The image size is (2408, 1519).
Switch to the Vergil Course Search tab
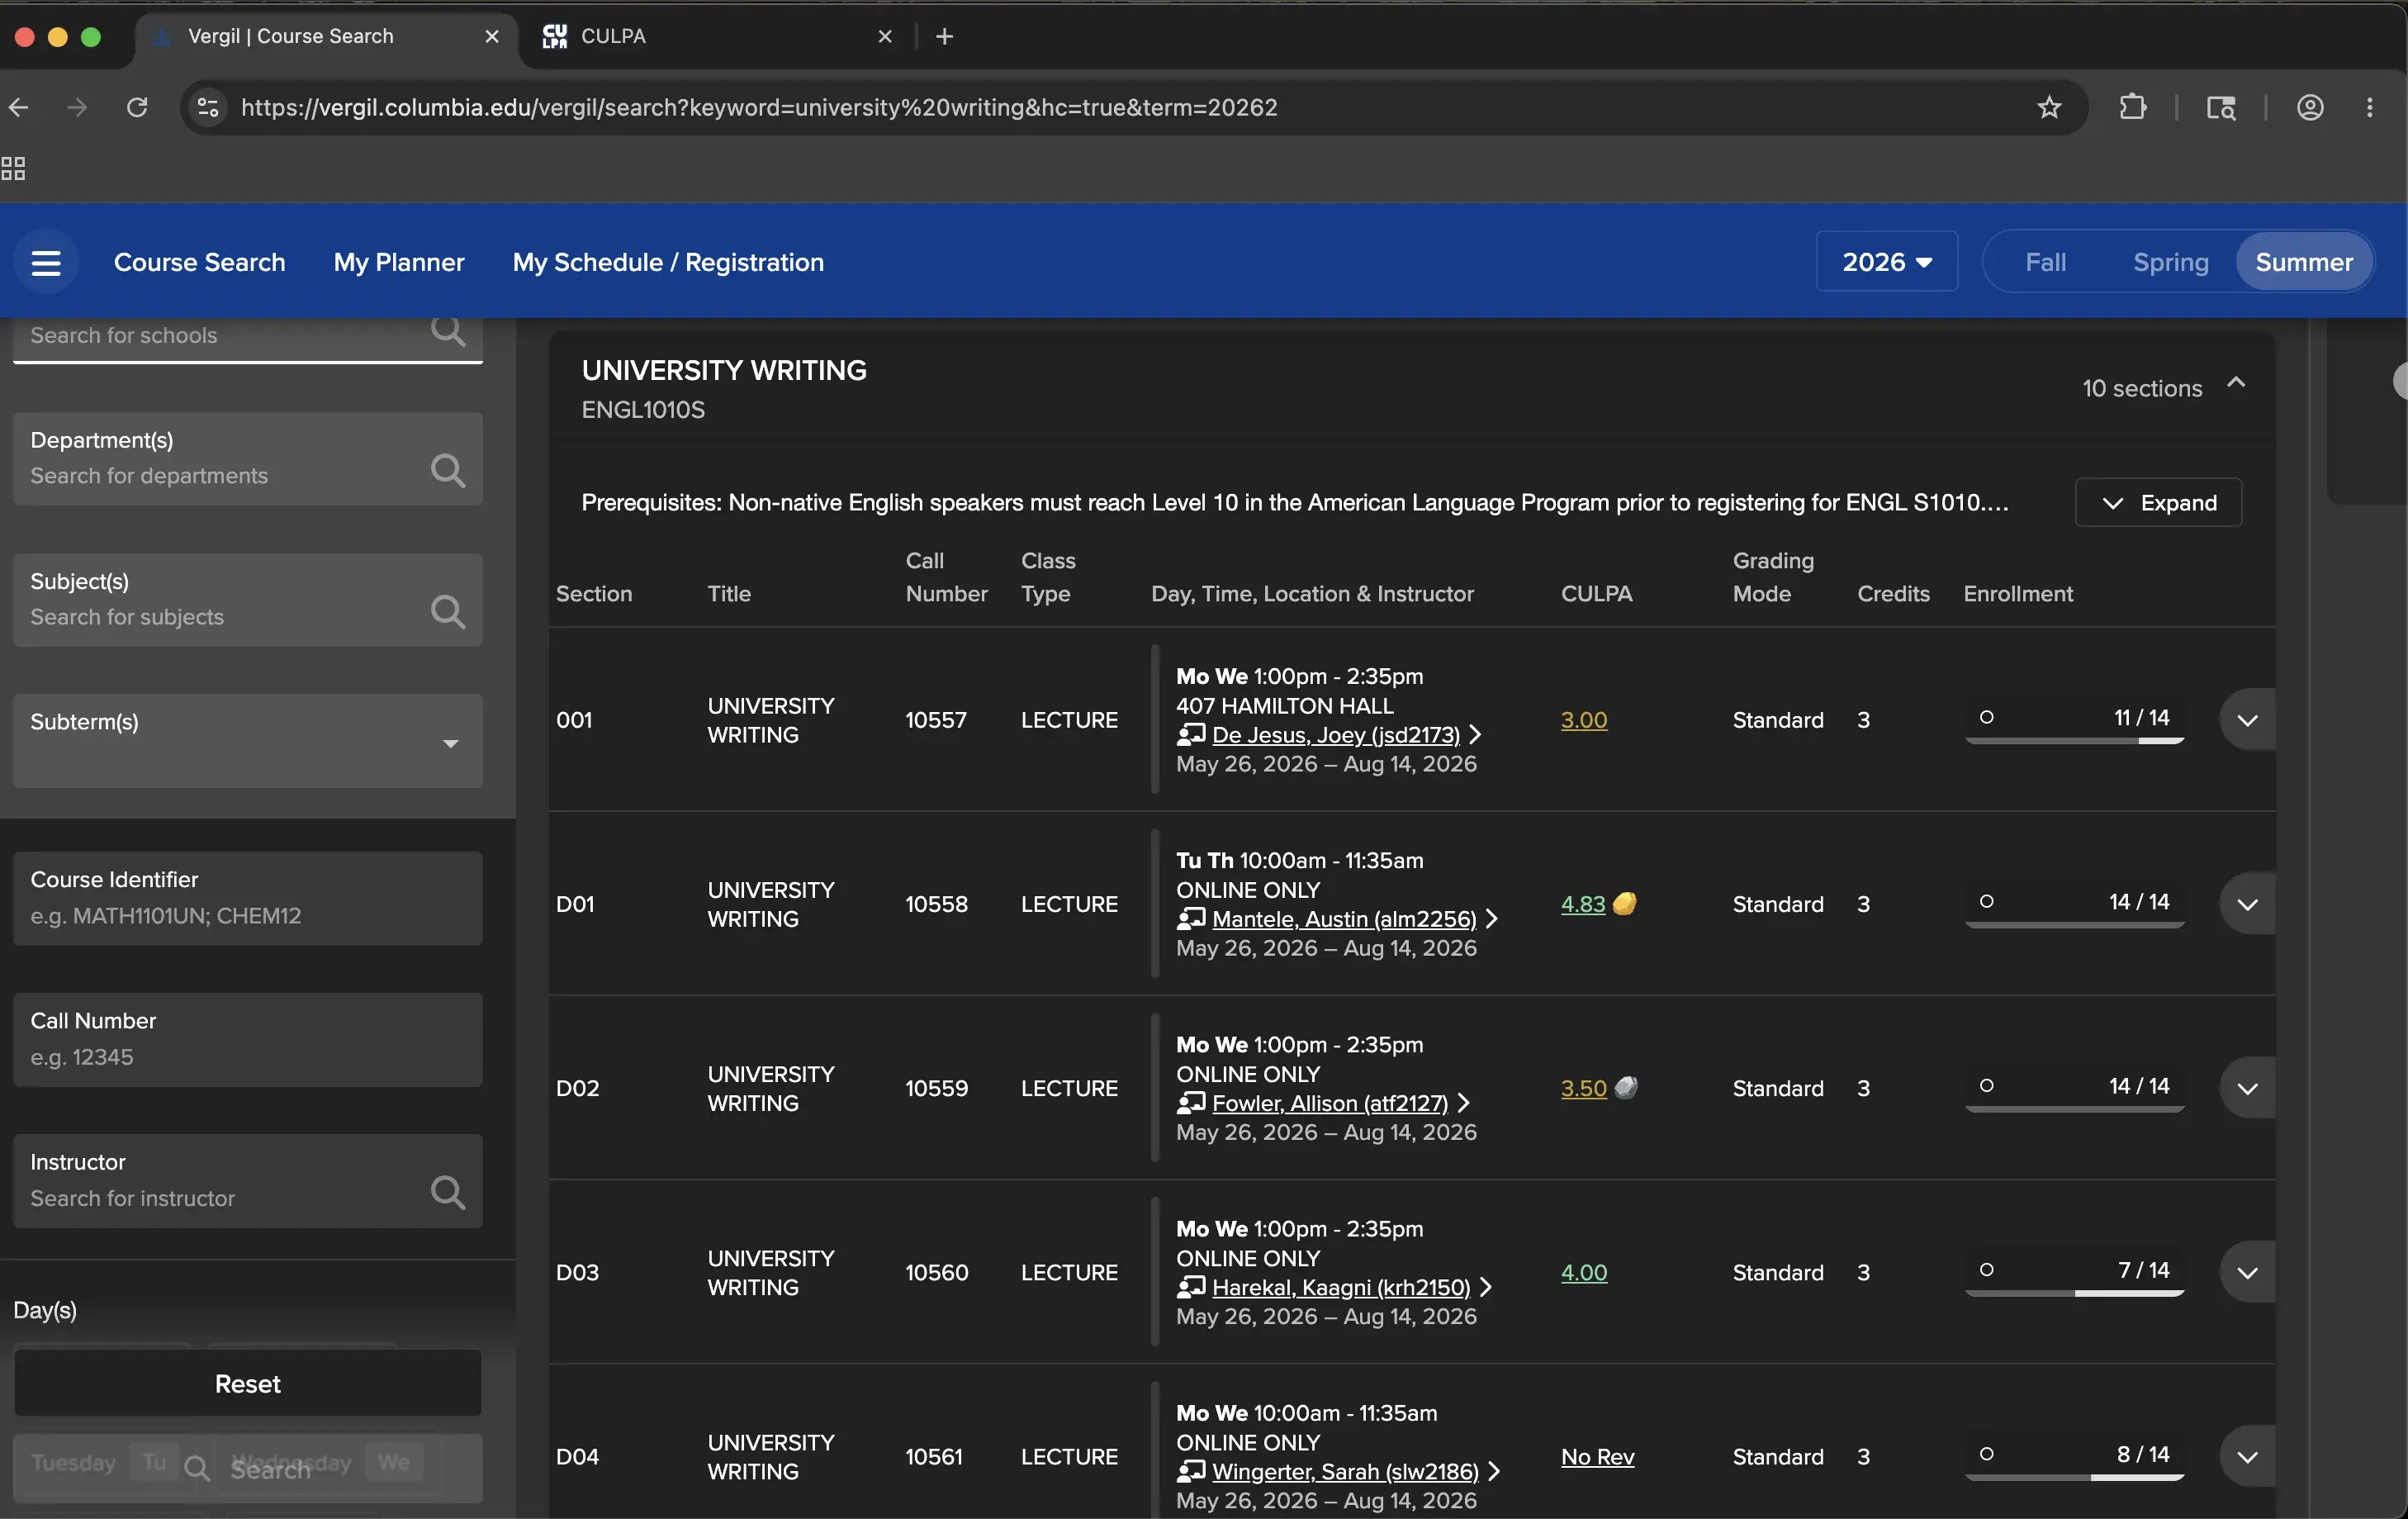(325, 36)
